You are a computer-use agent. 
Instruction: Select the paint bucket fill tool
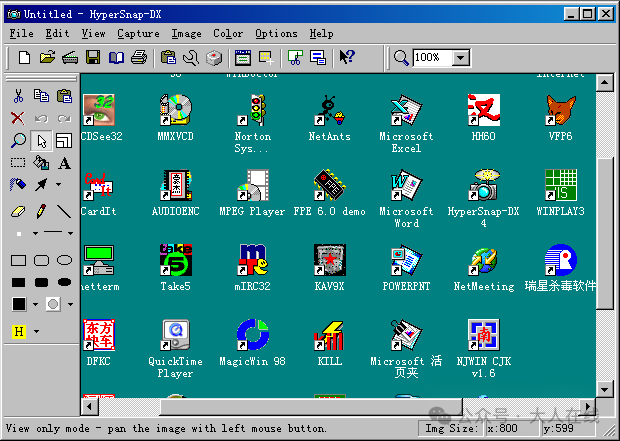[41, 163]
